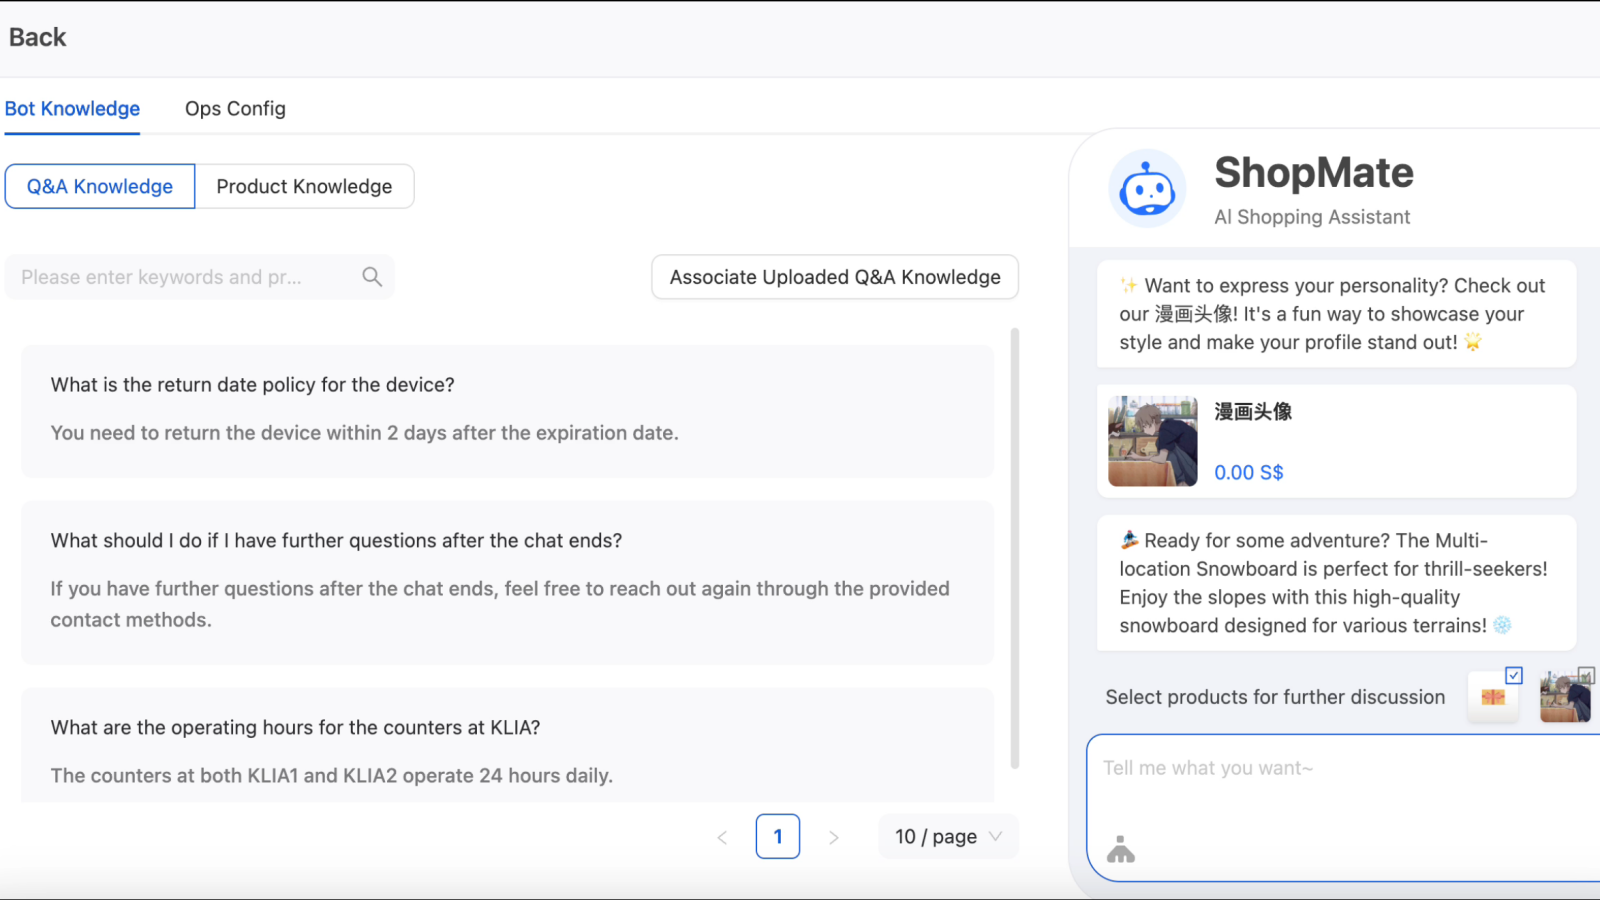
Task: Click Select products for further discussion label
Action: tap(1275, 698)
